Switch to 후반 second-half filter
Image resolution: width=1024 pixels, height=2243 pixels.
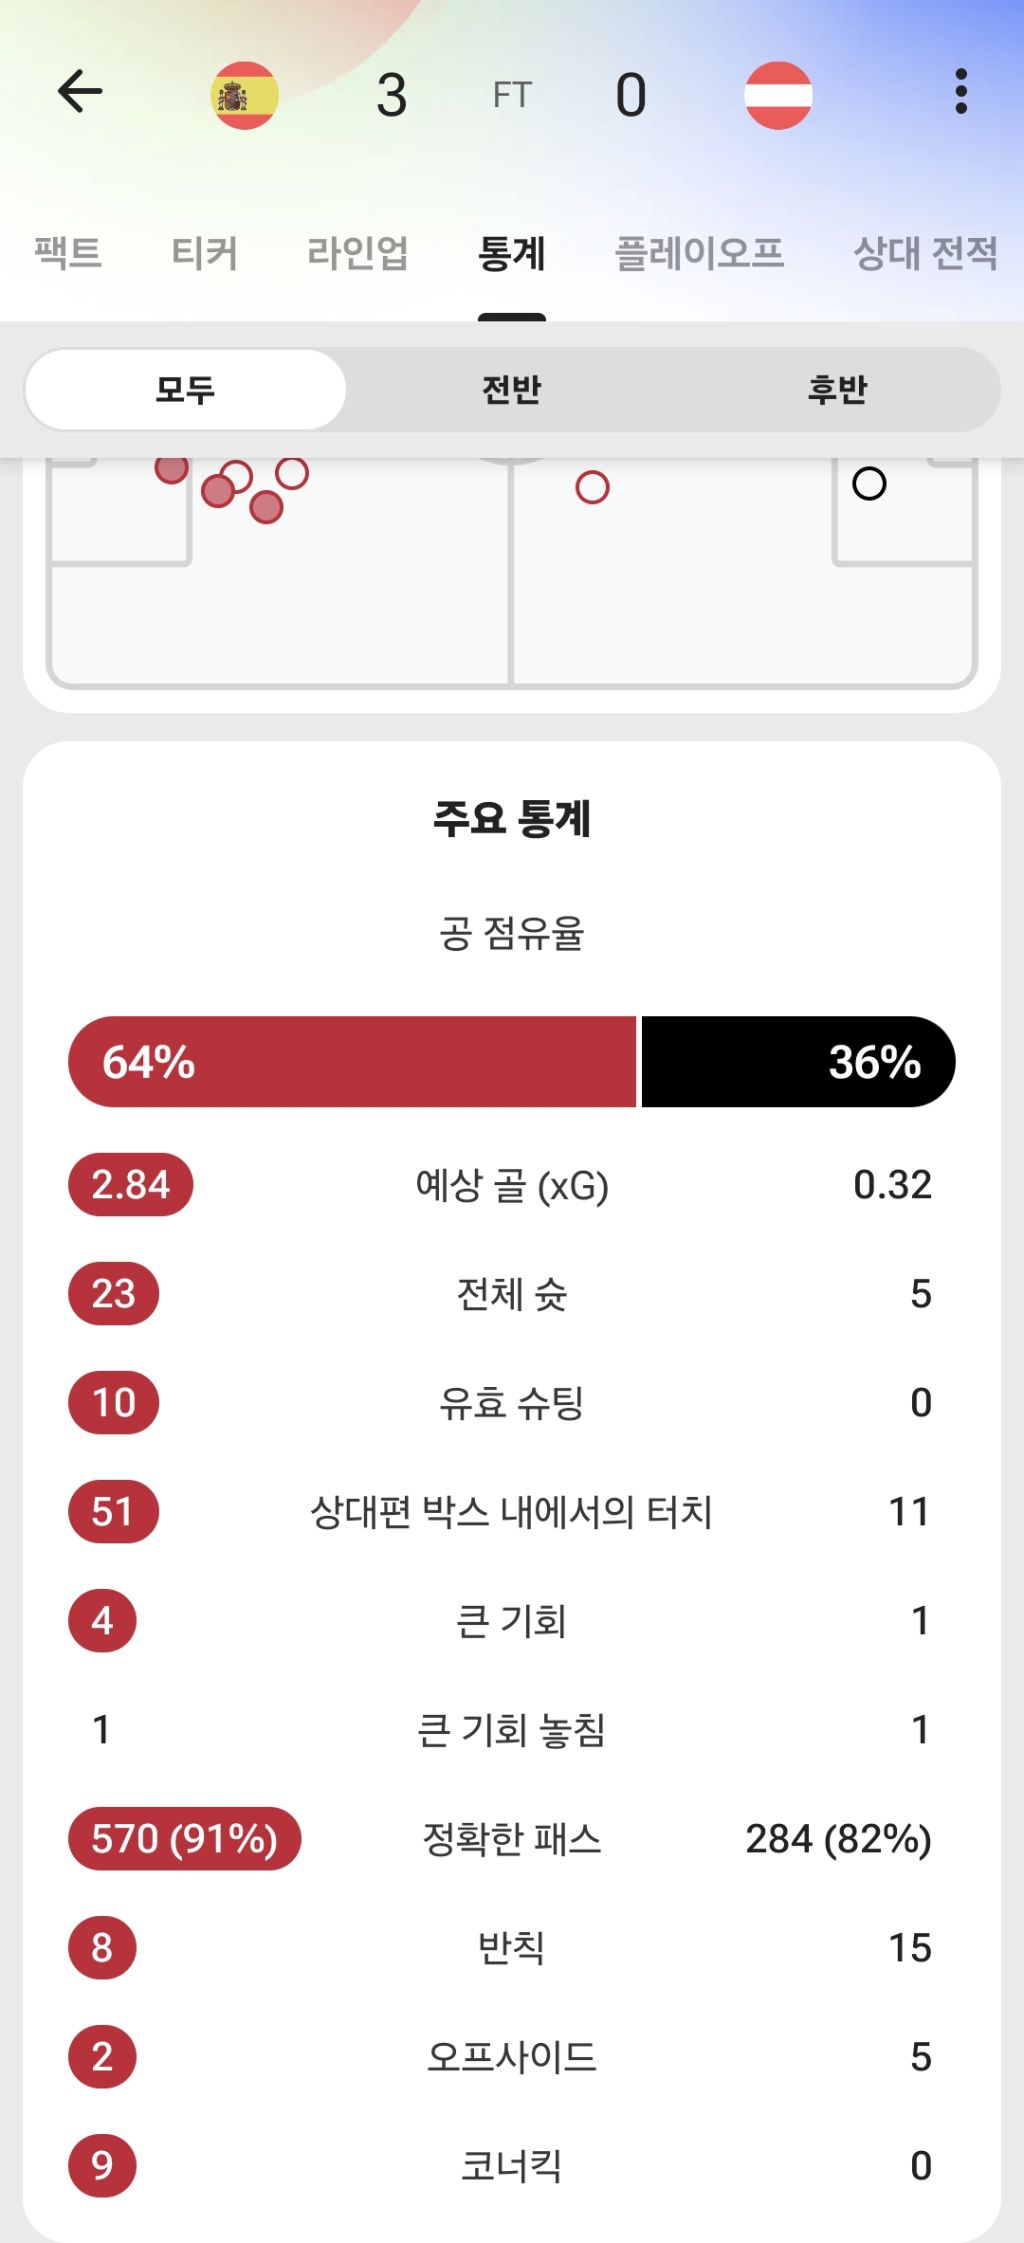837,389
